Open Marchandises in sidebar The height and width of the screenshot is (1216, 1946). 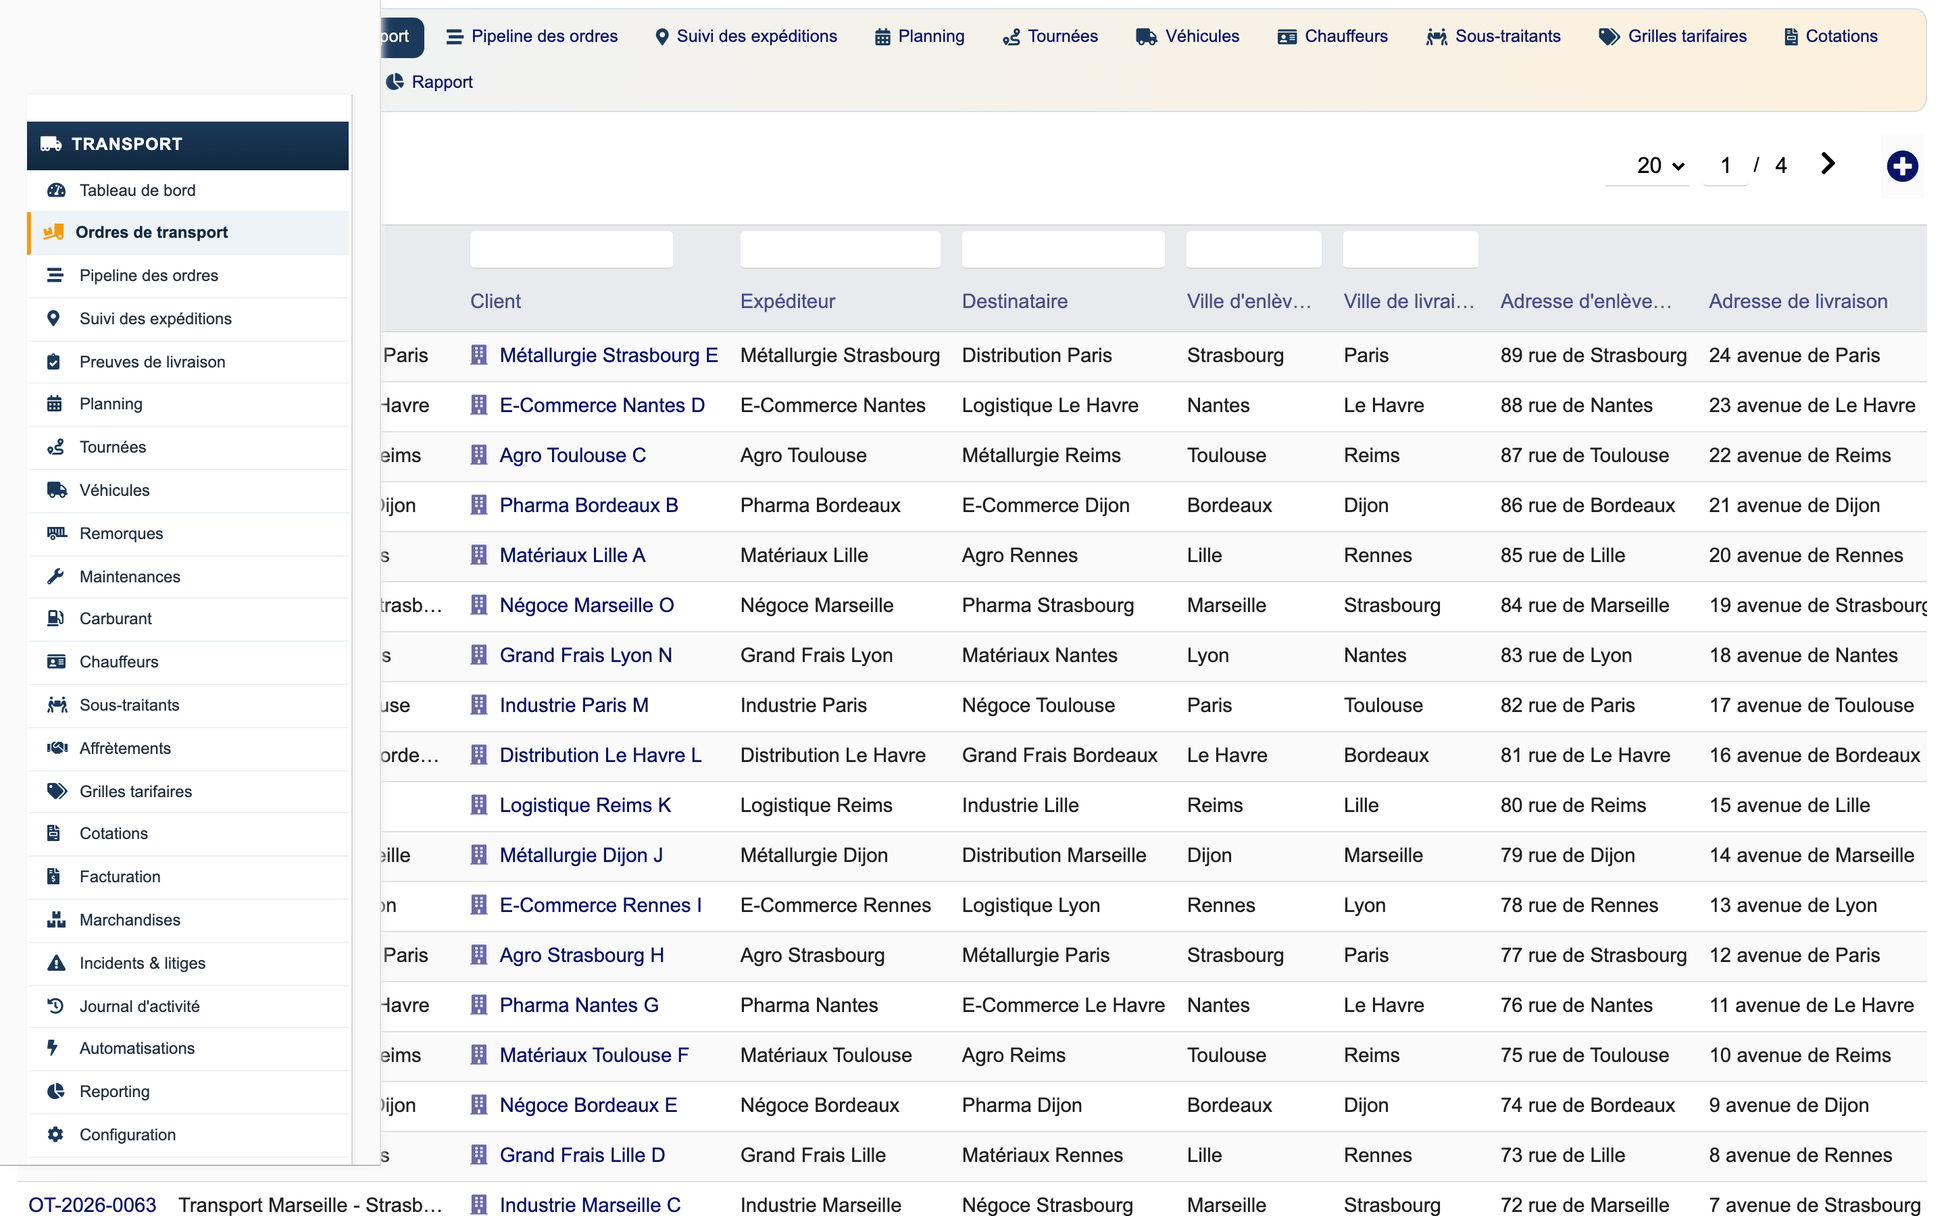(x=188, y=920)
